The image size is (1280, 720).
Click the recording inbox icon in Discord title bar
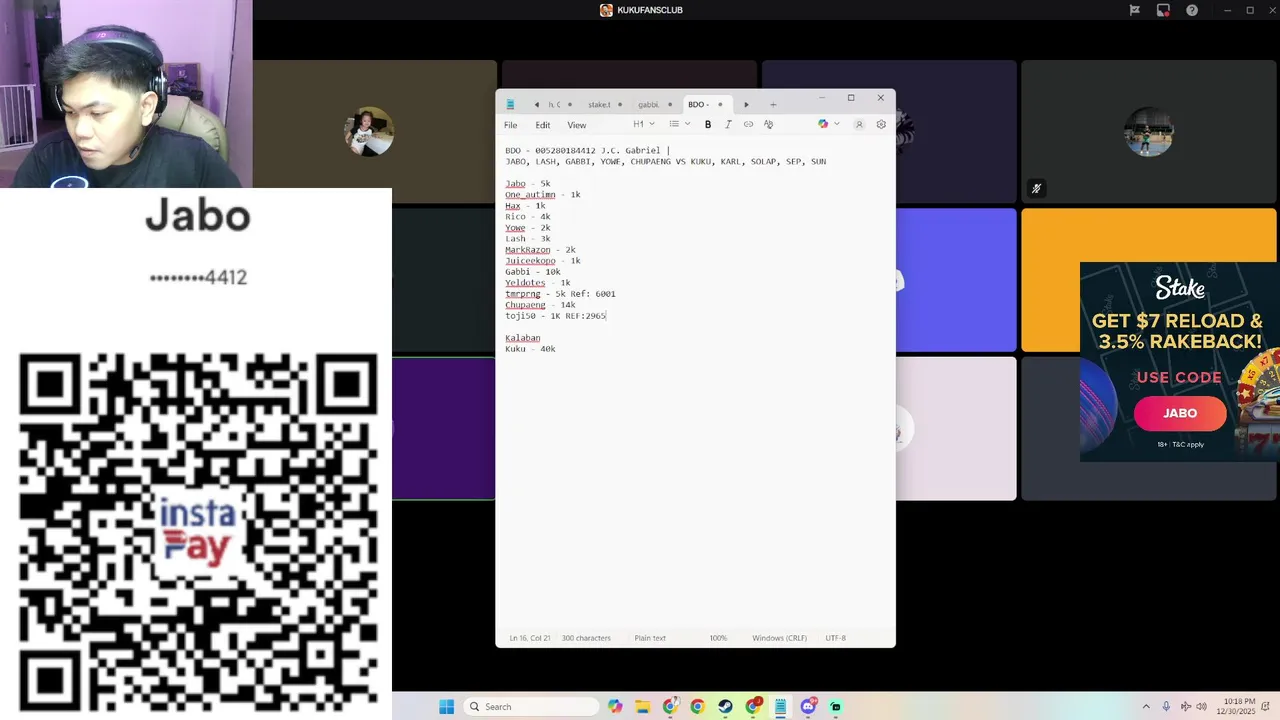[x=1163, y=10]
